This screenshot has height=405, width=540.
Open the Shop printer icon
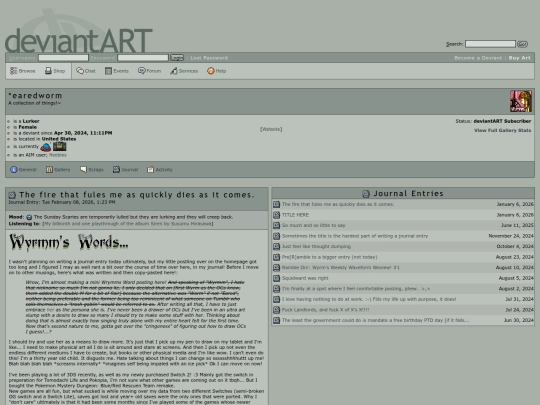click(48, 71)
